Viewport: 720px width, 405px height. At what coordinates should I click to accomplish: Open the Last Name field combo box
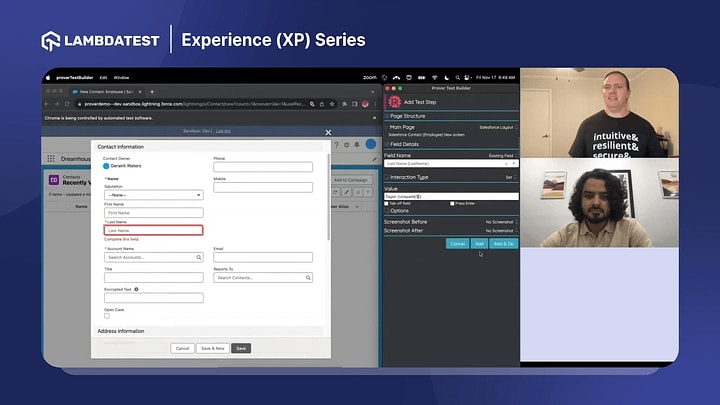click(451, 163)
